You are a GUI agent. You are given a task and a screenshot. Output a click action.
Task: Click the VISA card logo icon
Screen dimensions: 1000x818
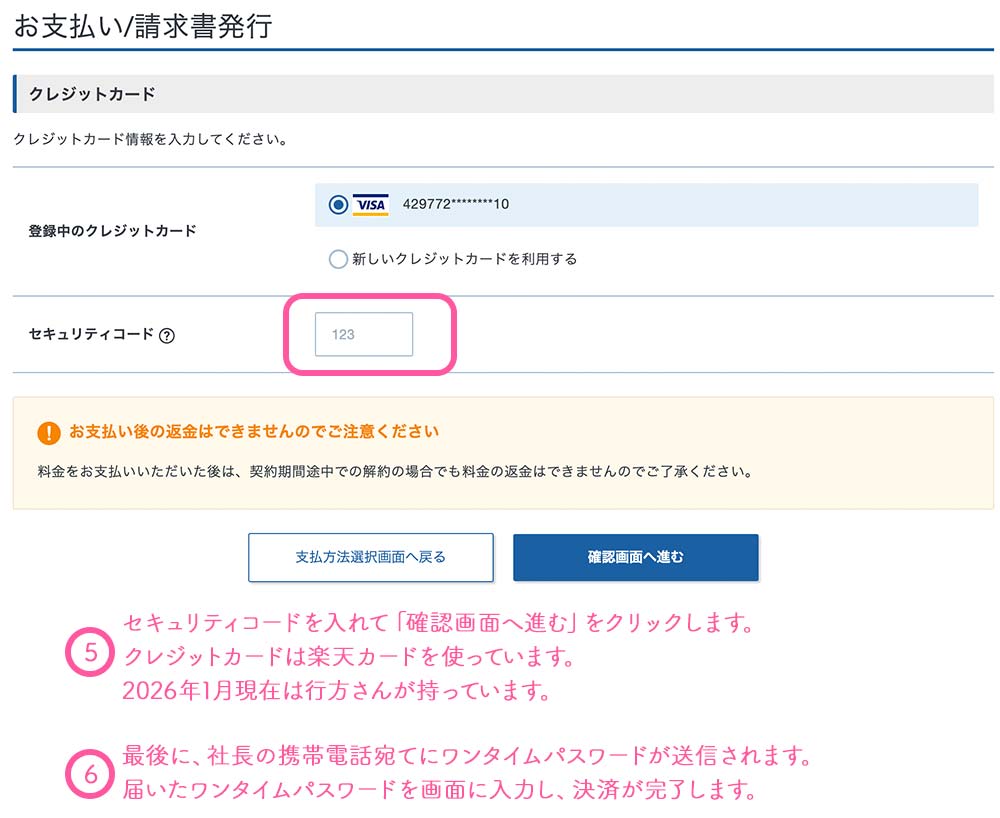[371, 205]
